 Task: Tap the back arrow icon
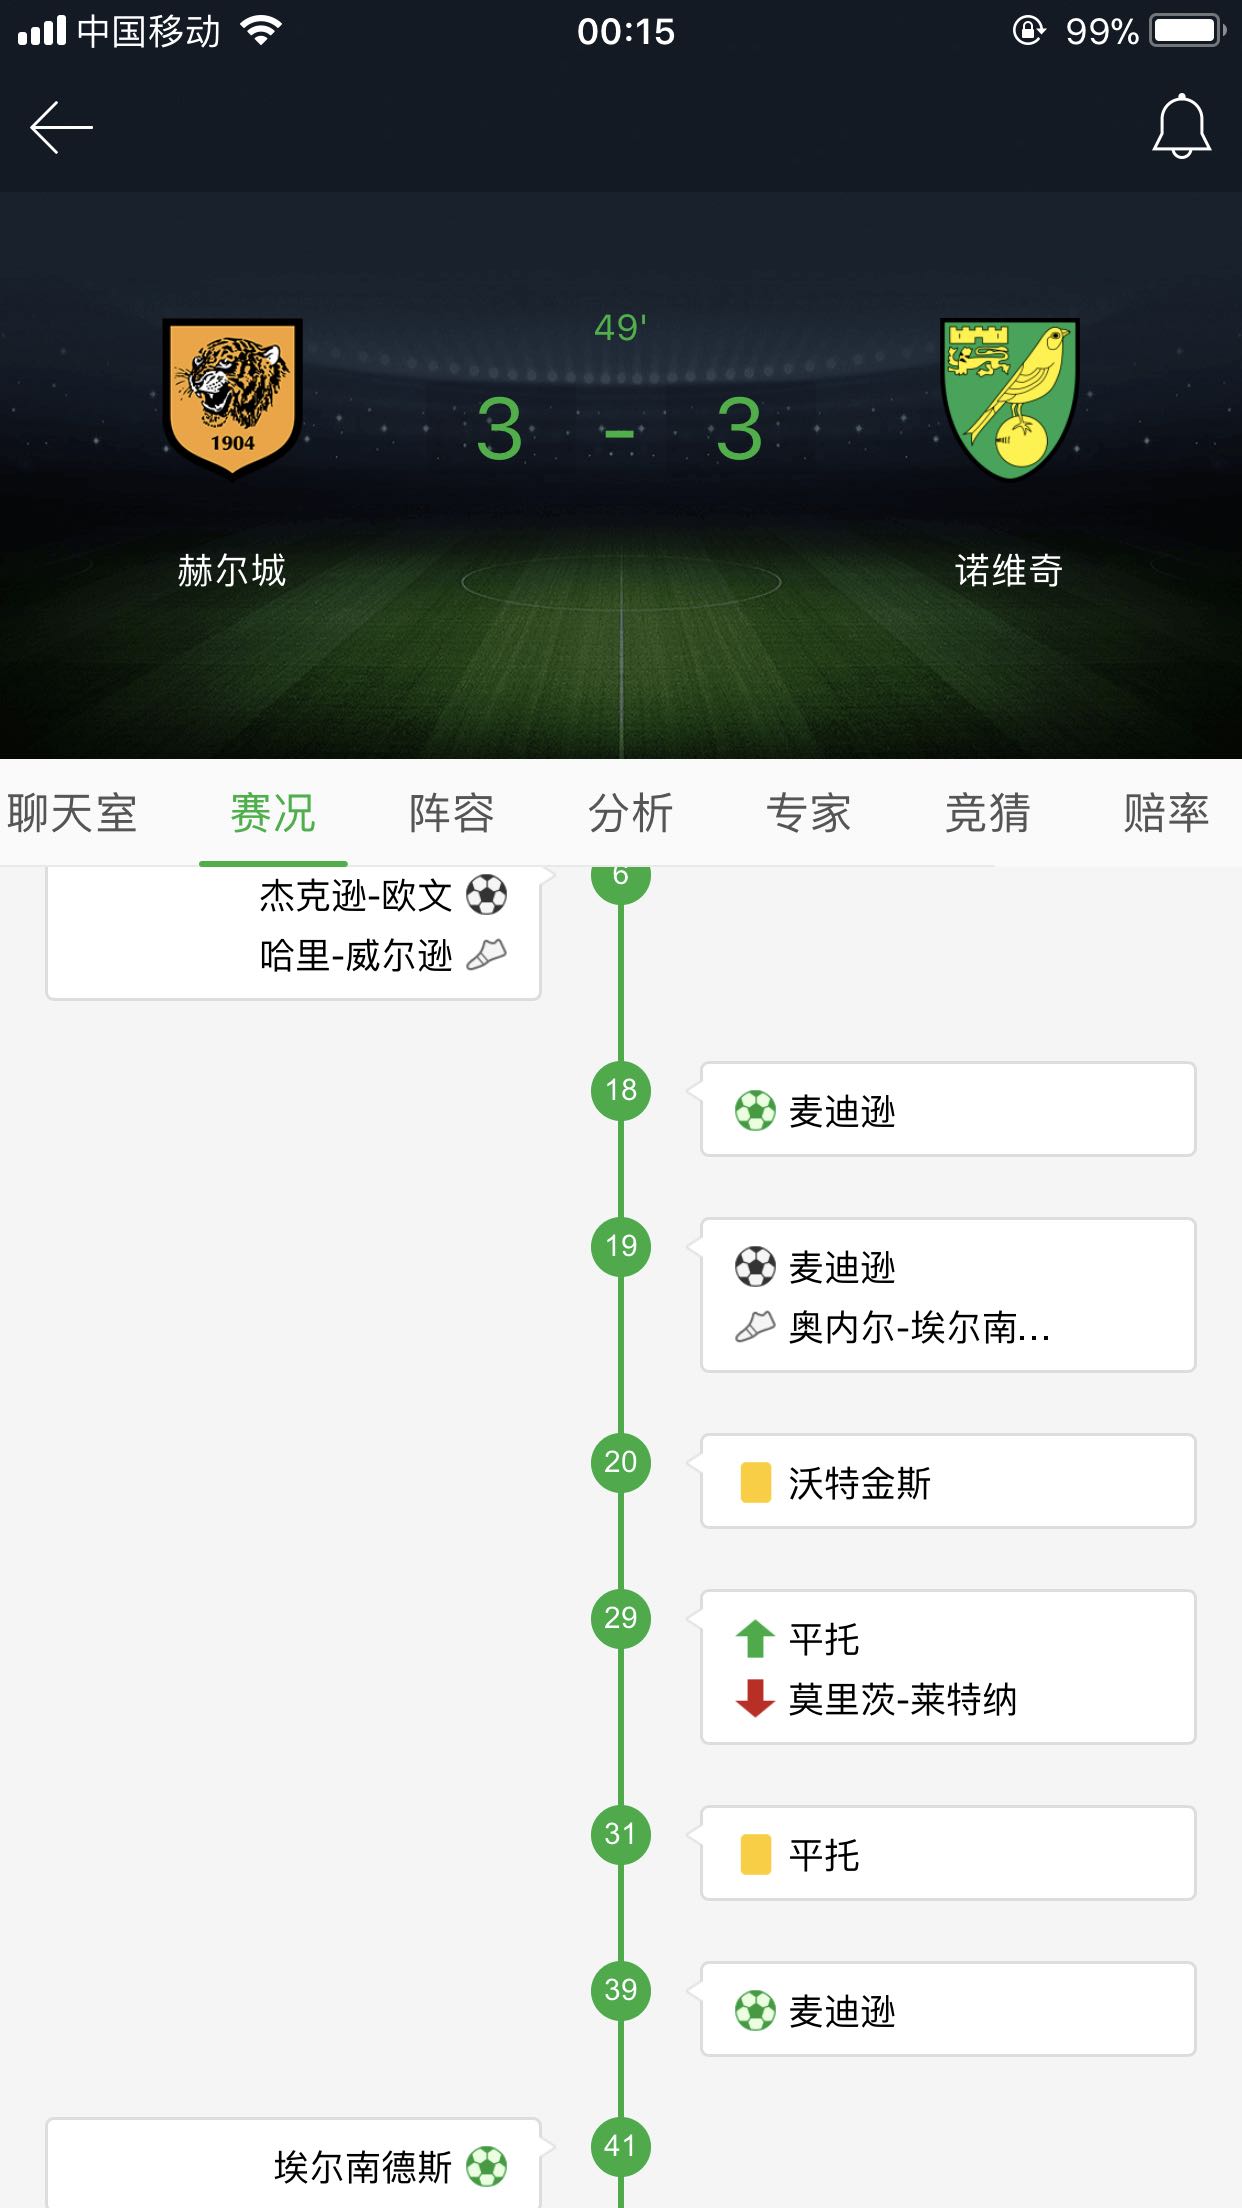tap(61, 127)
